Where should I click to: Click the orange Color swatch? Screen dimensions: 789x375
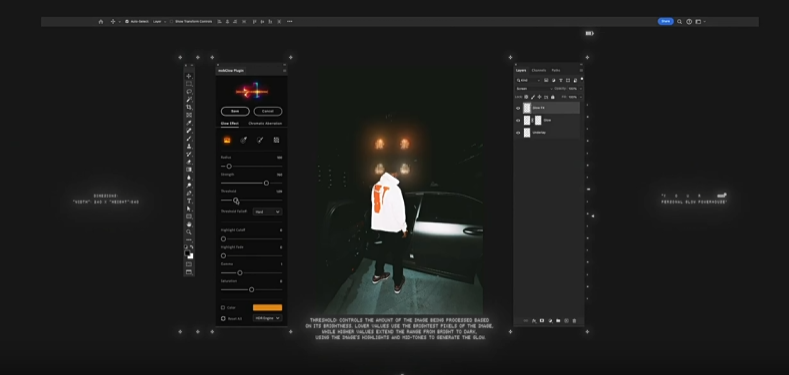[x=267, y=308]
